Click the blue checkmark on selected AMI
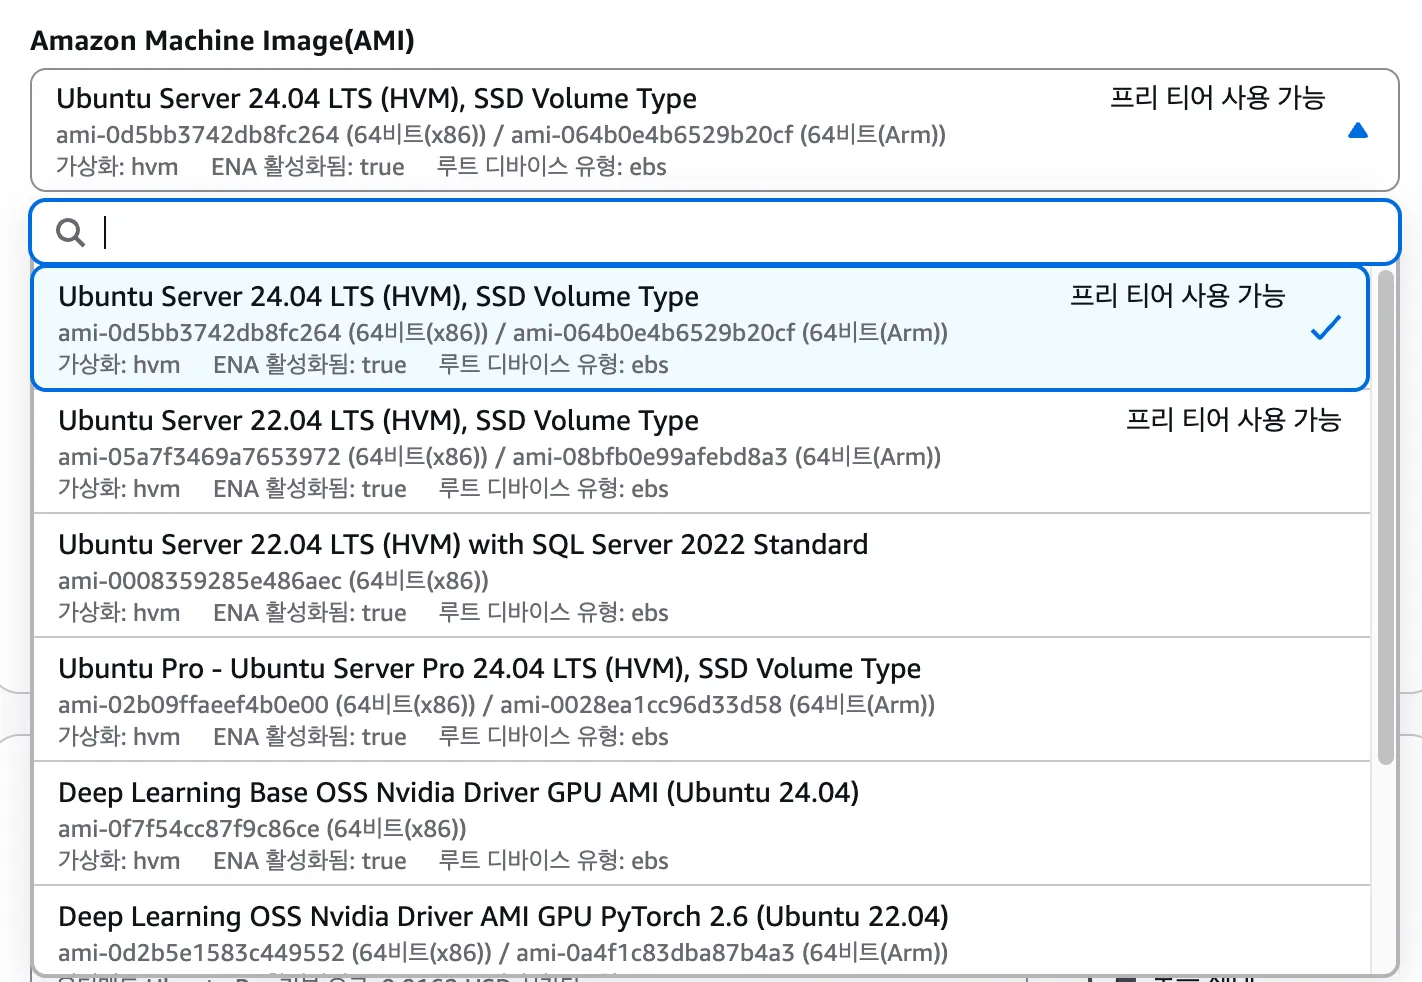This screenshot has height=982, width=1422. tap(1325, 328)
